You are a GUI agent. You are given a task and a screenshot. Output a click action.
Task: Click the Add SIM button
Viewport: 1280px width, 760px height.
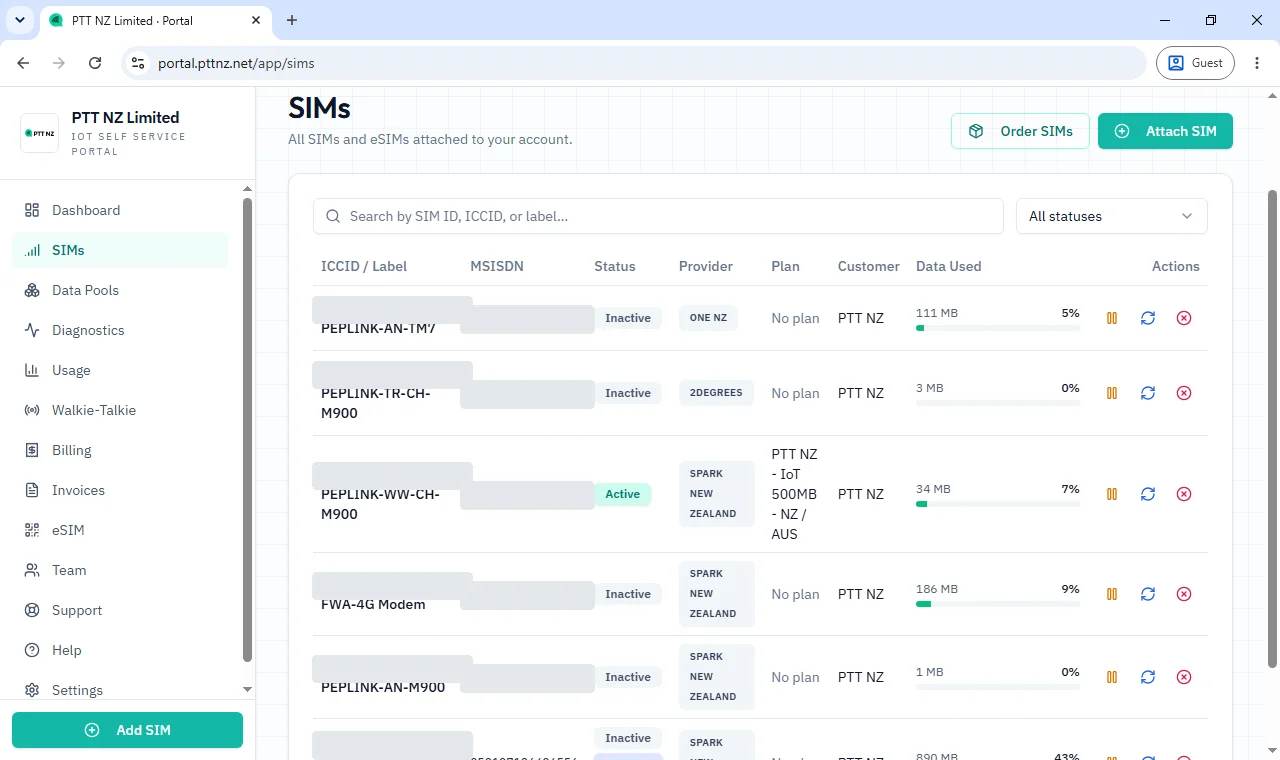point(127,730)
